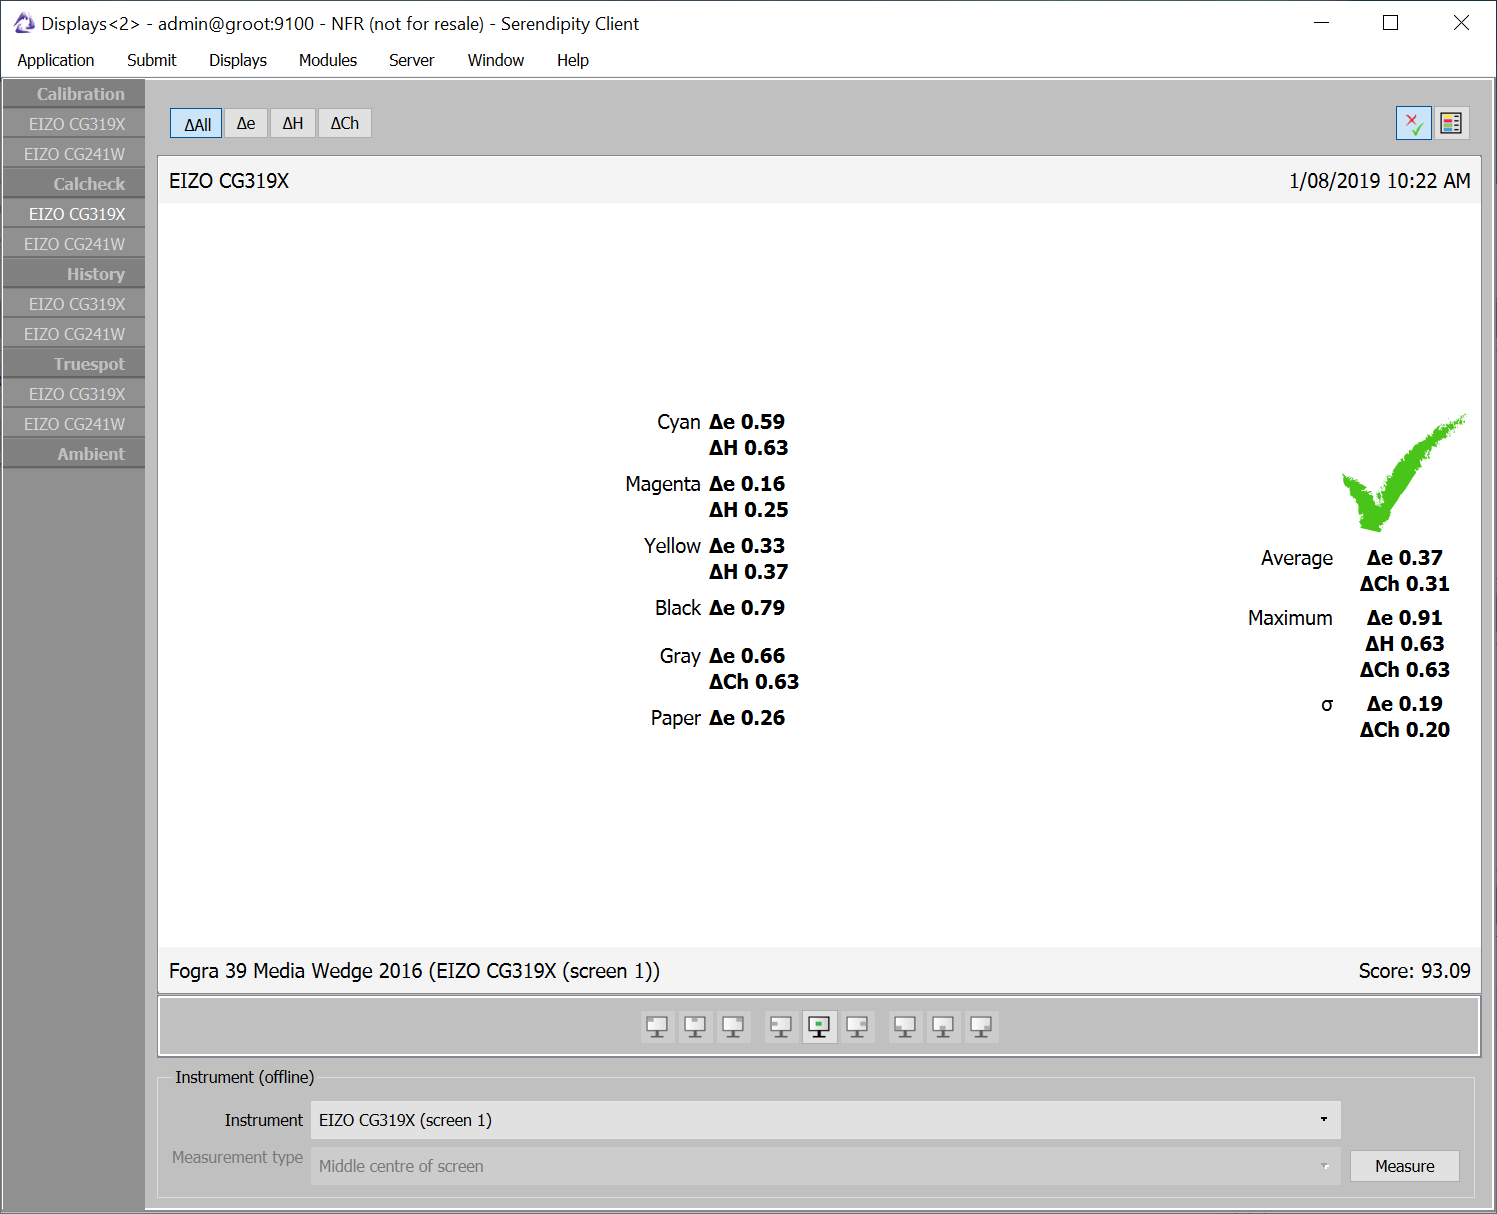Minimize the Serendipity Client window

(1321, 23)
